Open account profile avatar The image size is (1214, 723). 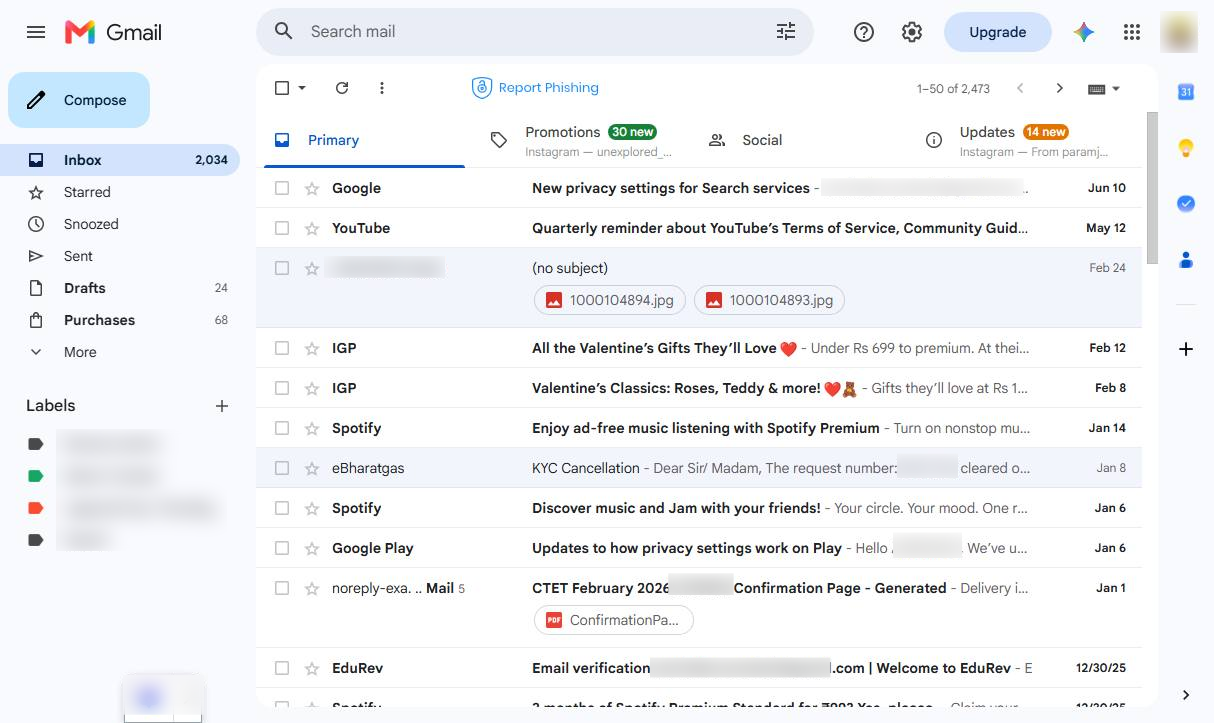click(1179, 32)
